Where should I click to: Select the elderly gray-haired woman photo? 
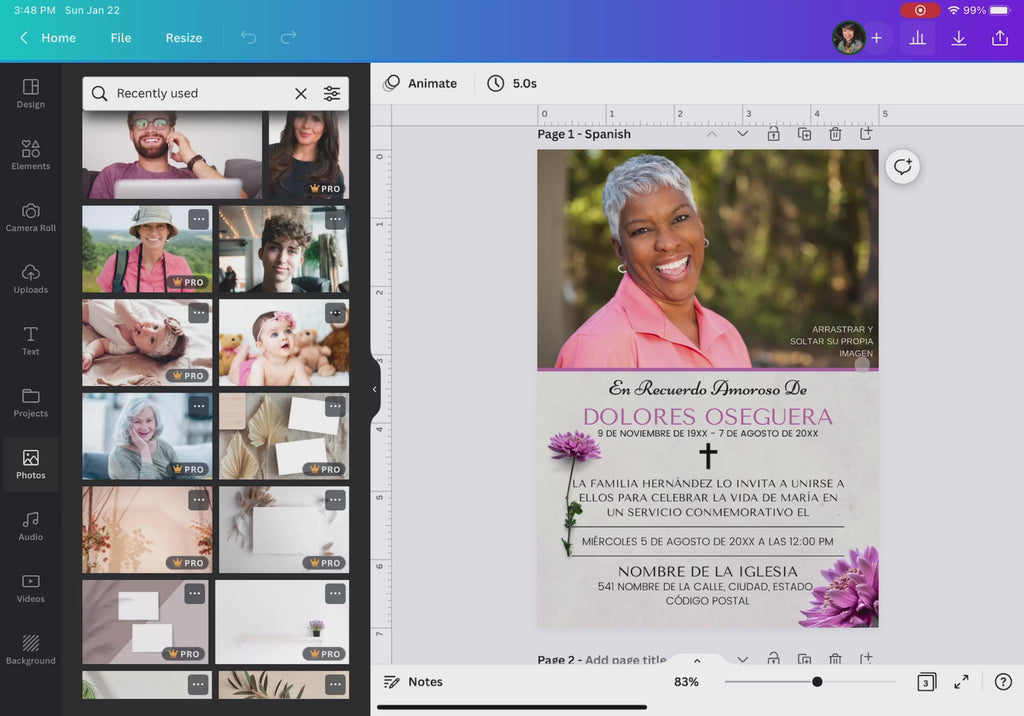(147, 436)
